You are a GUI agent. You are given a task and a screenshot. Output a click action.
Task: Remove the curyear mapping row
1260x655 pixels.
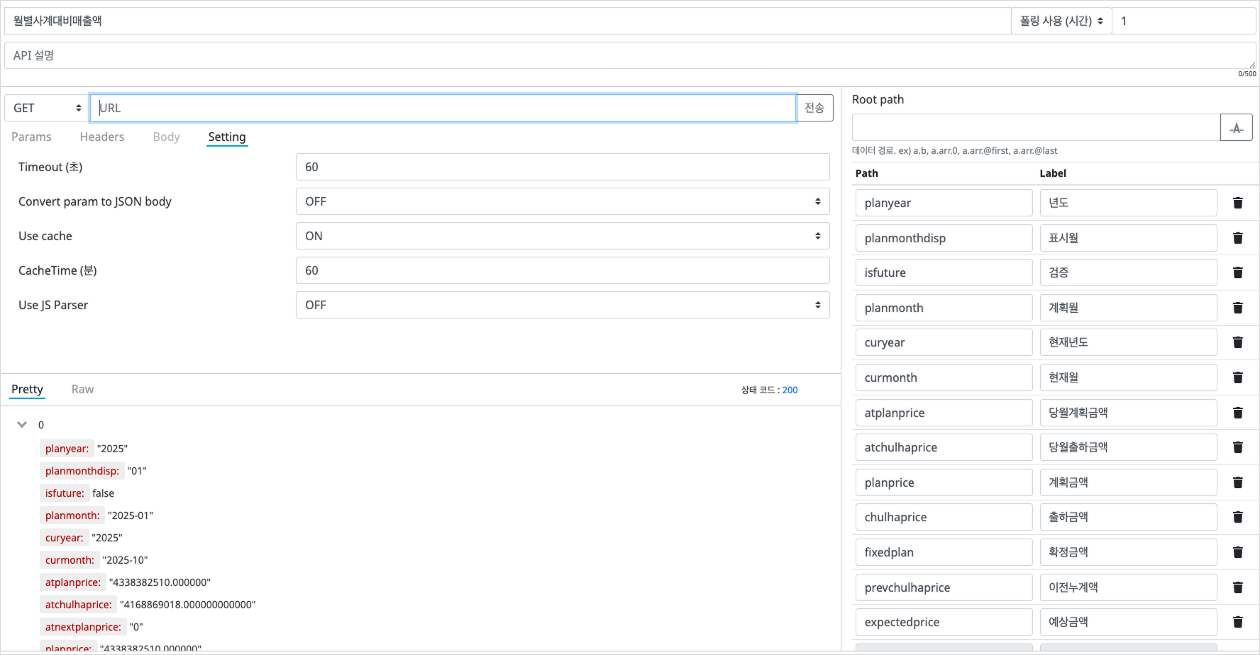[x=1237, y=342]
